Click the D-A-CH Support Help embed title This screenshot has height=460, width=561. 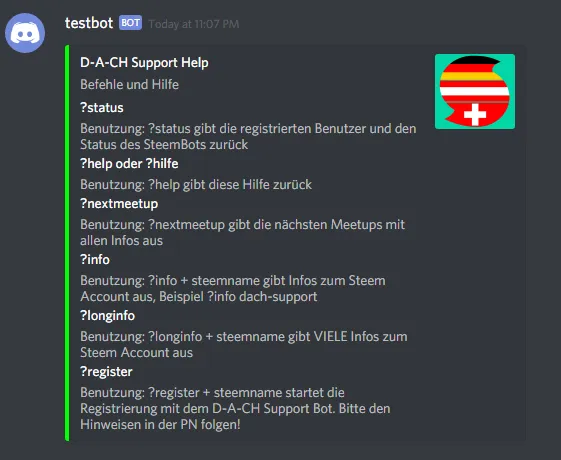144,63
